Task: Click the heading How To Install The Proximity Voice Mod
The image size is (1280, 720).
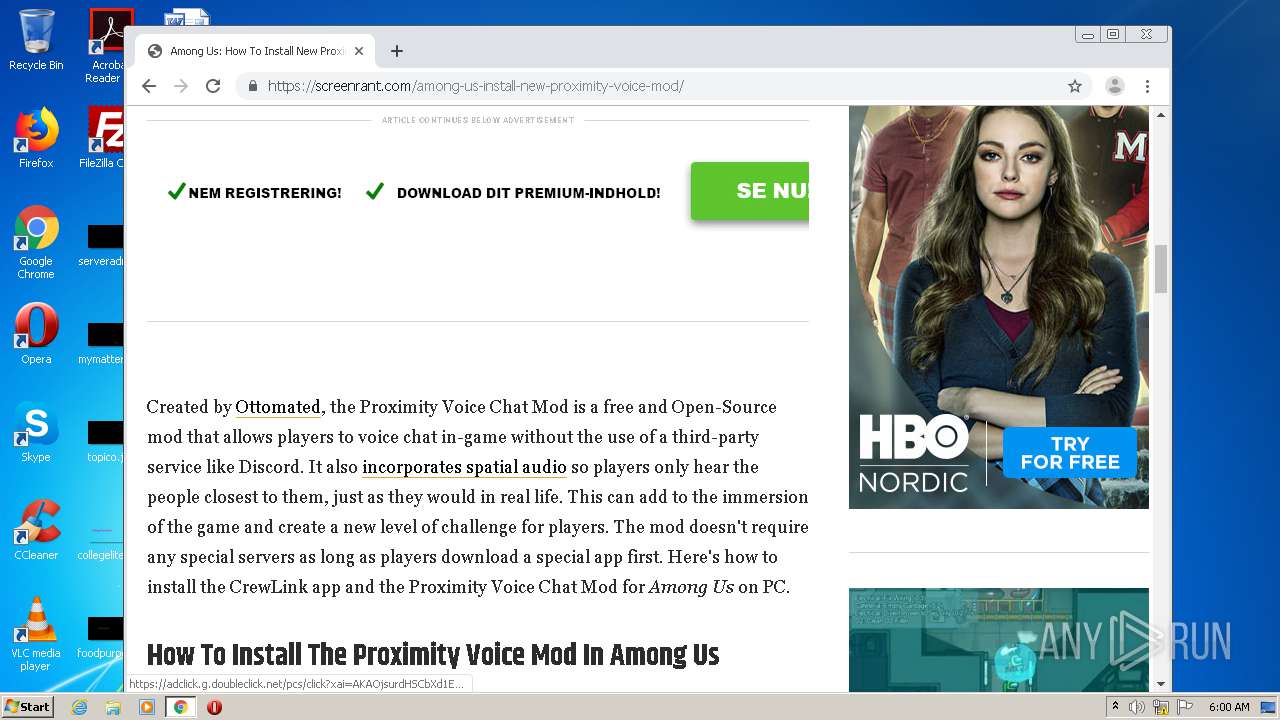Action: 433,655
